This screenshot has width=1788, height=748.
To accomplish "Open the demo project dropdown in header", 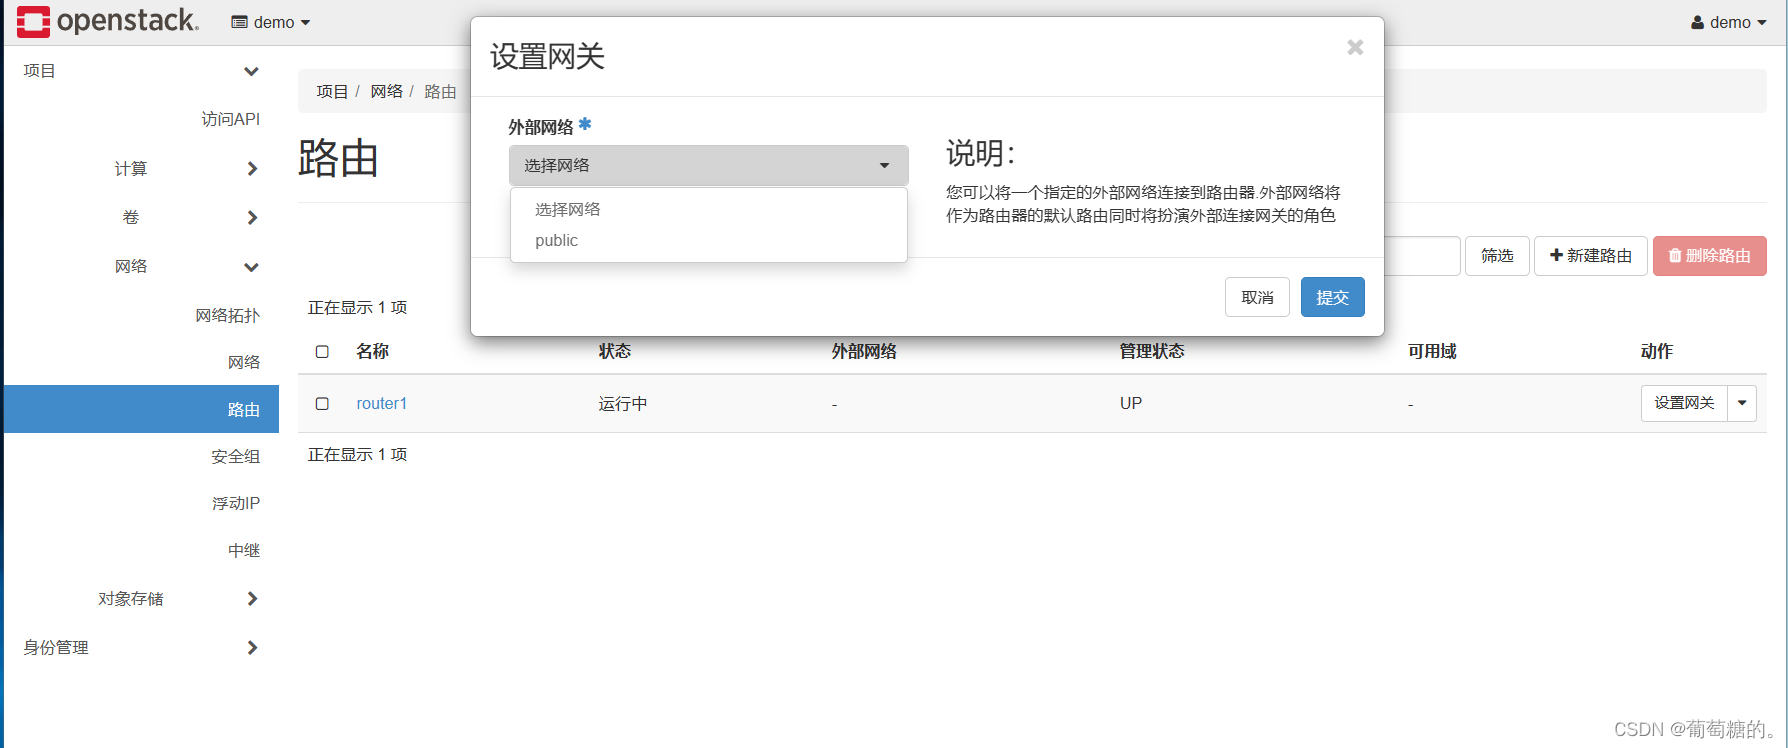I will pos(271,22).
